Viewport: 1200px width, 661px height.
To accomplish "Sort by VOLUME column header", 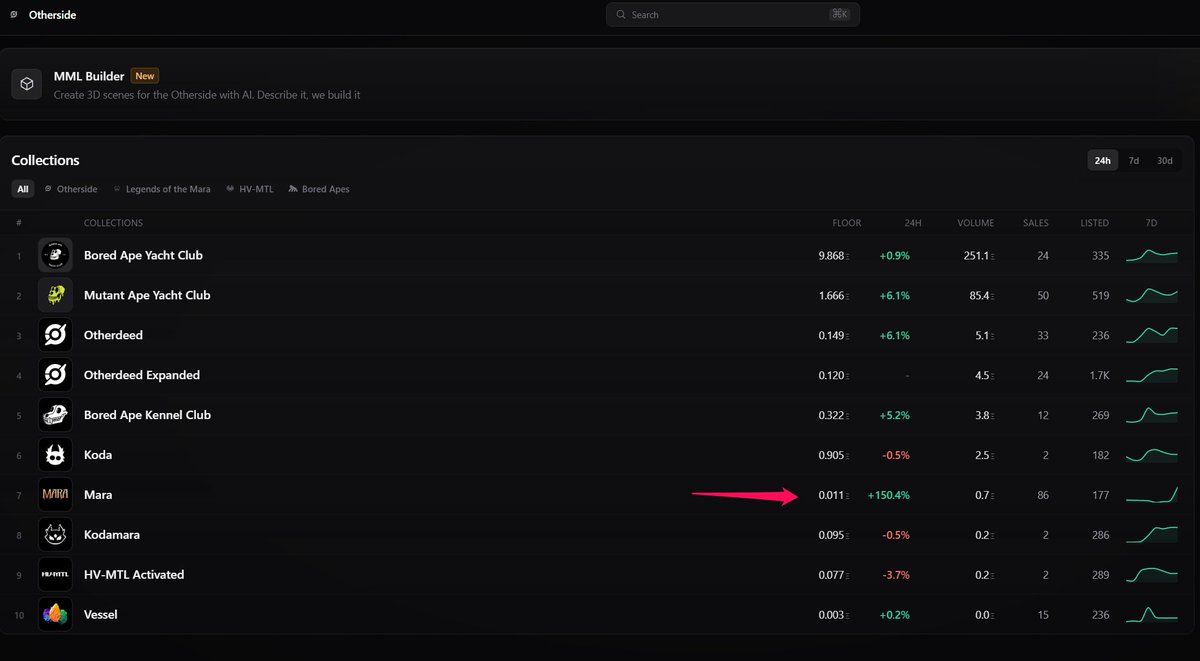I will click(975, 223).
